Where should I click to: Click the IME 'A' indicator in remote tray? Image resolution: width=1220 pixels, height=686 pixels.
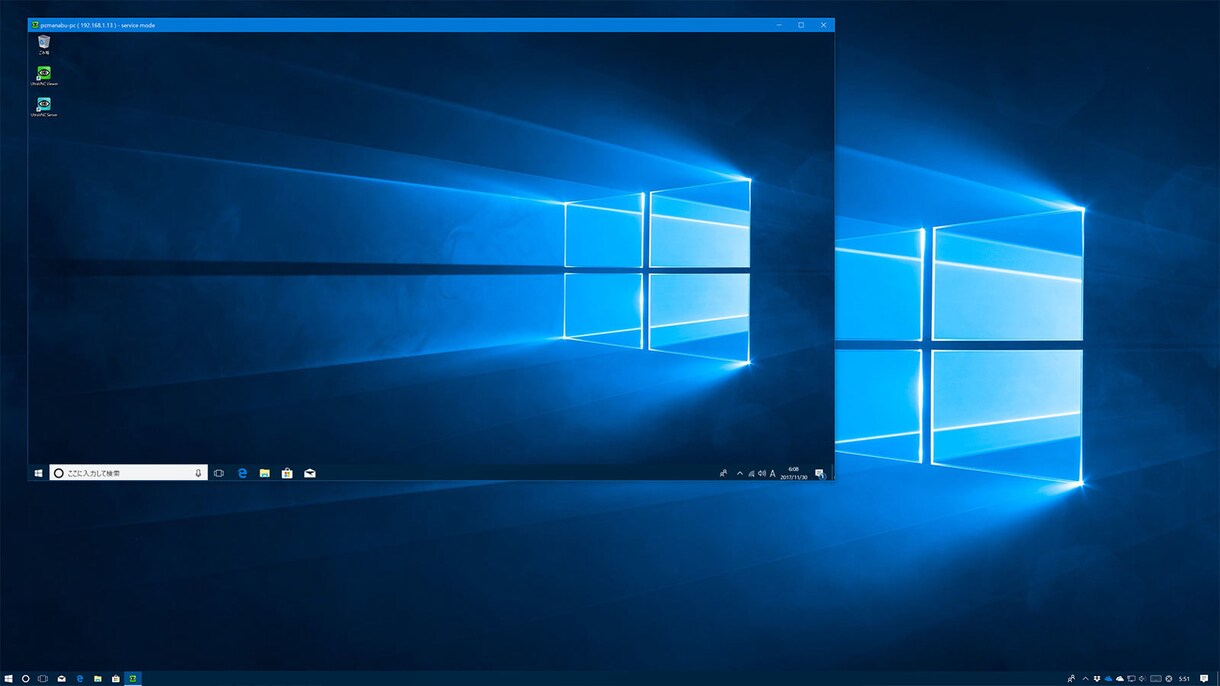773,473
